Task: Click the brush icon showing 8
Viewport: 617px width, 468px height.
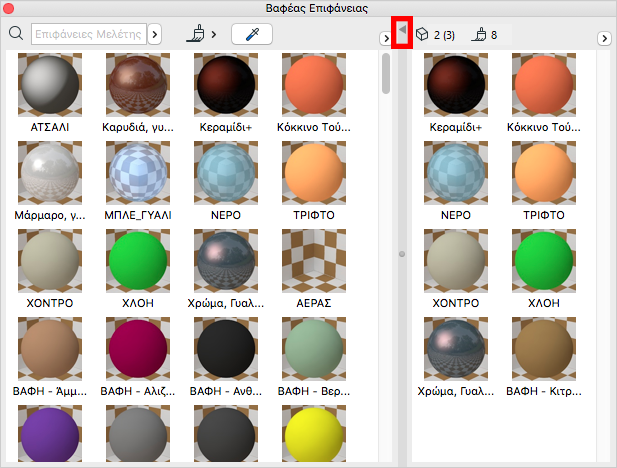Action: pos(479,34)
